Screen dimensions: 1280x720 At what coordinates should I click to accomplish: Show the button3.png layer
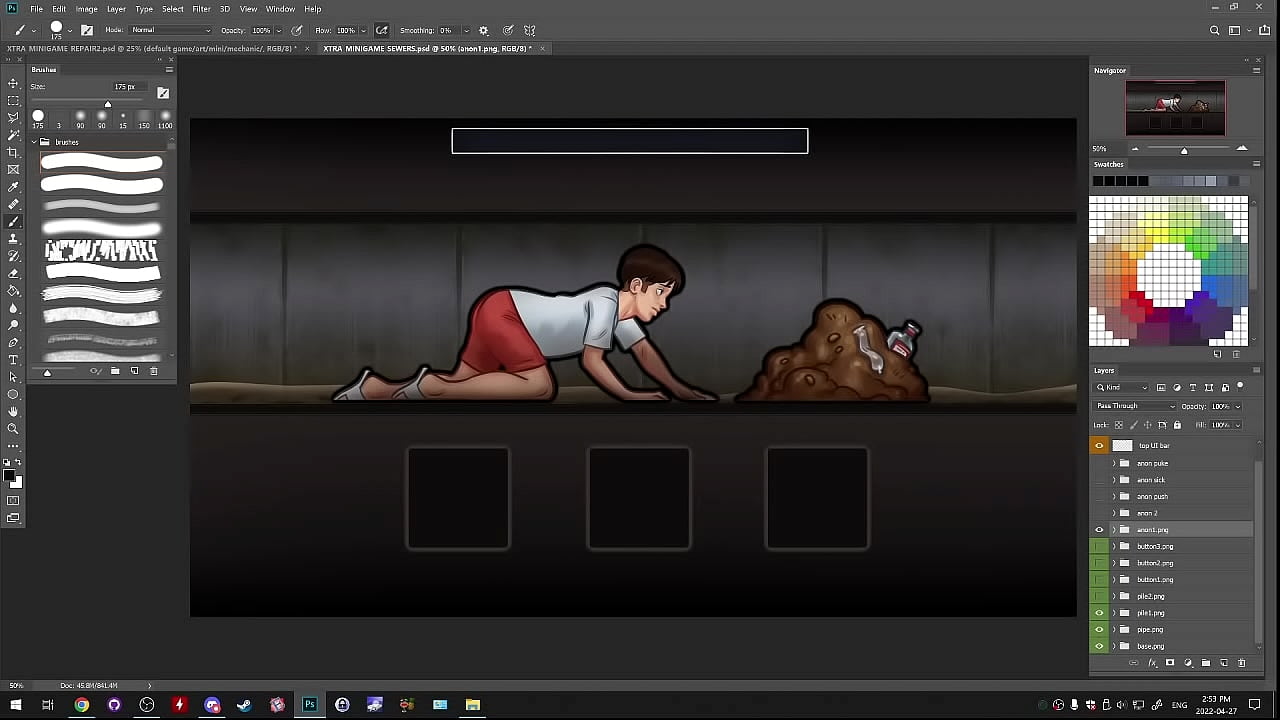coord(1099,547)
